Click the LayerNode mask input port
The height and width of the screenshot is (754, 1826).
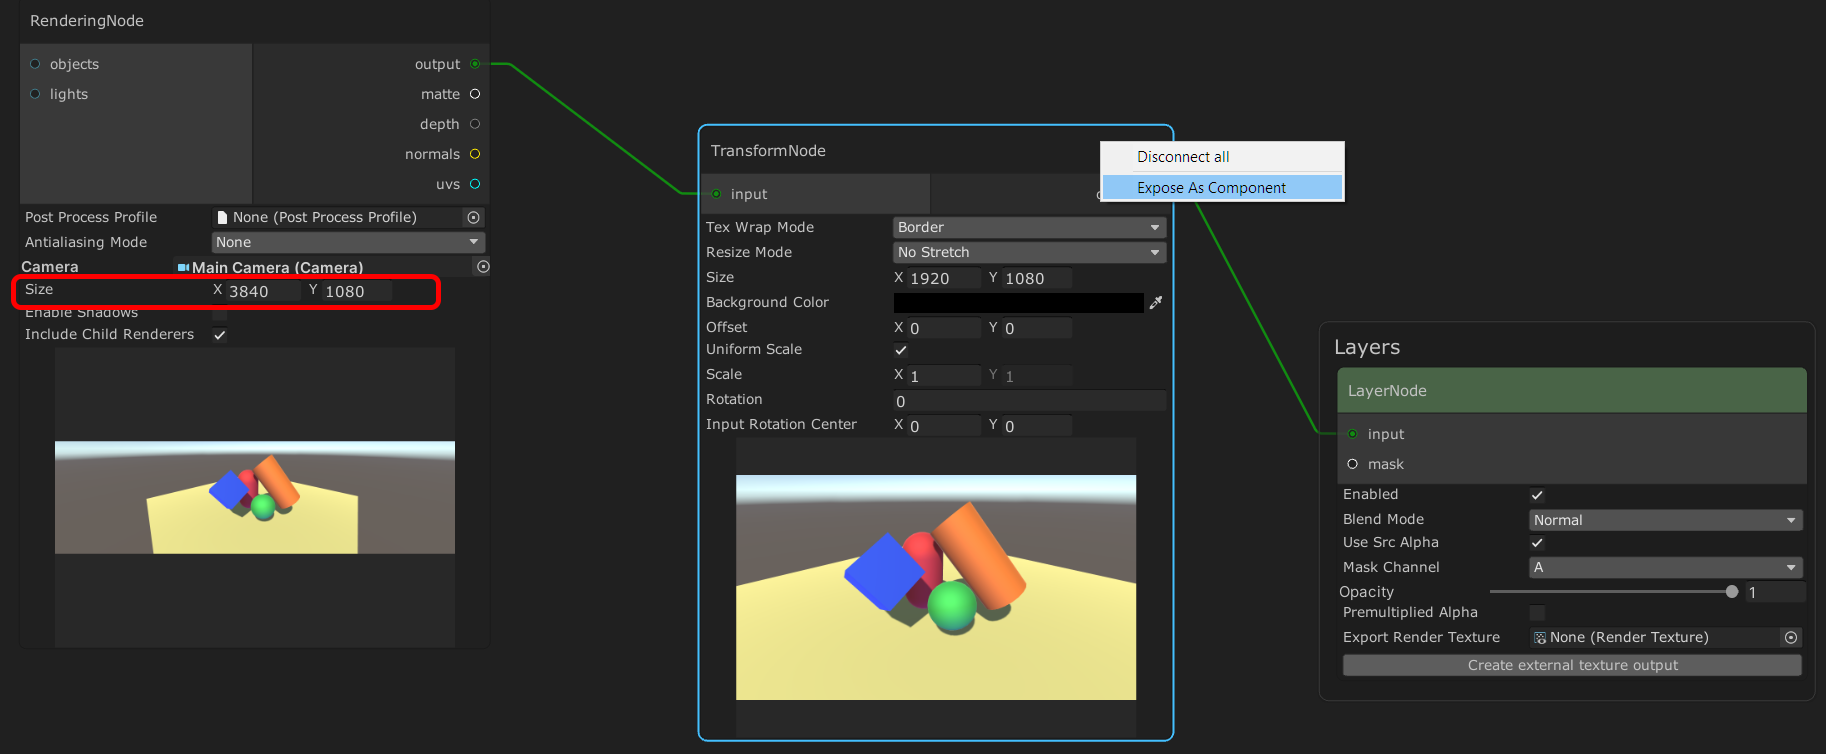(1353, 464)
